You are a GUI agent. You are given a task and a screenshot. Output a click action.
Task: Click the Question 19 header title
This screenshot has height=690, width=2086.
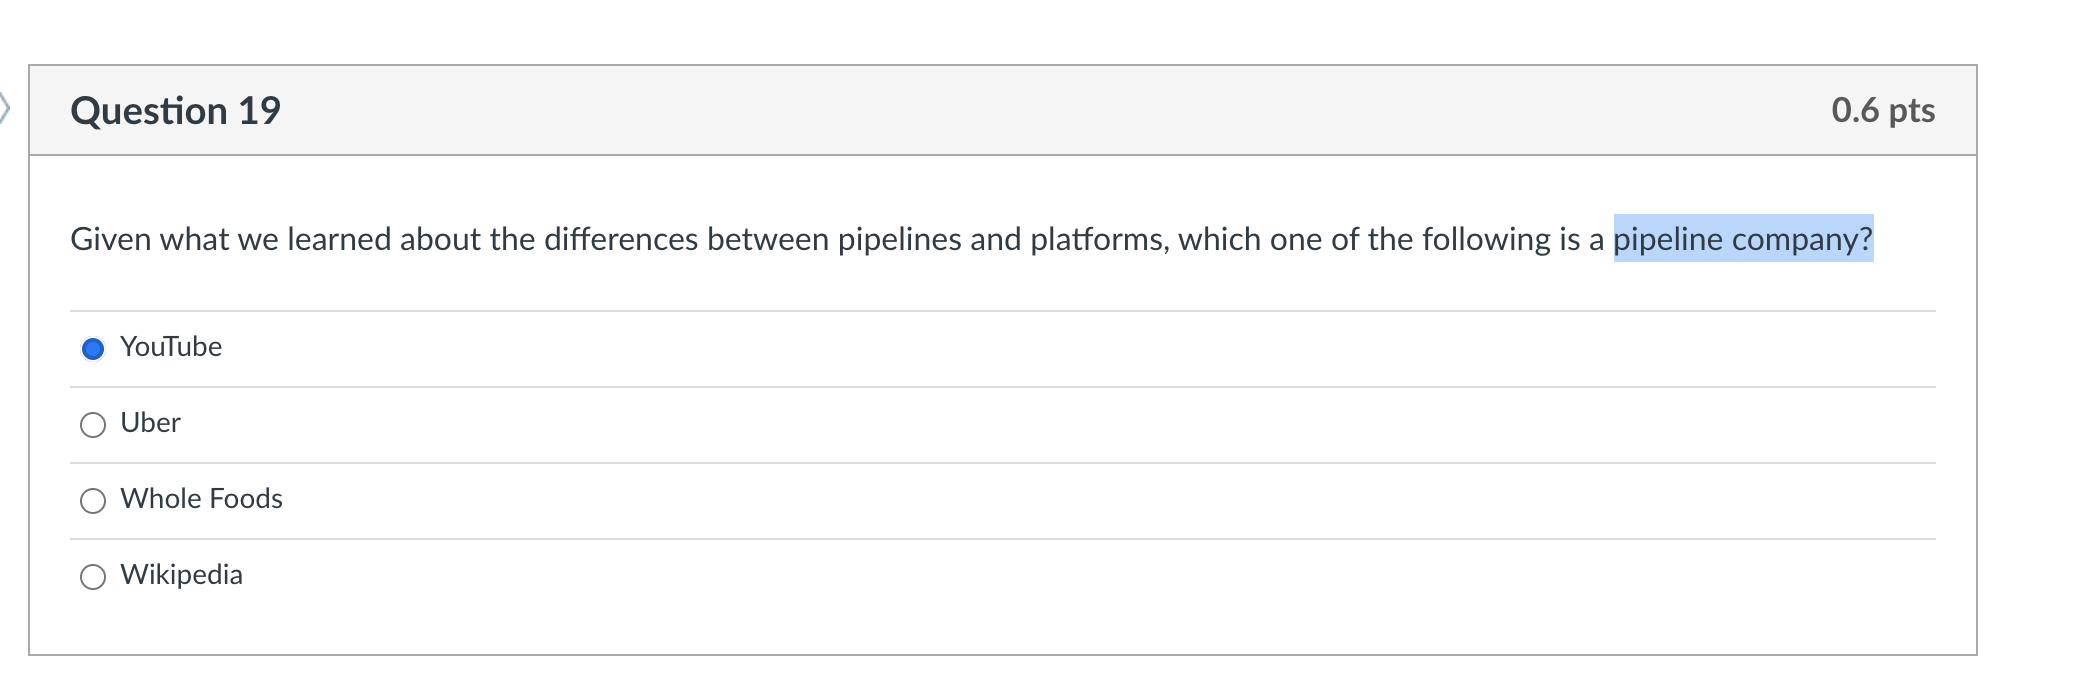tap(175, 110)
